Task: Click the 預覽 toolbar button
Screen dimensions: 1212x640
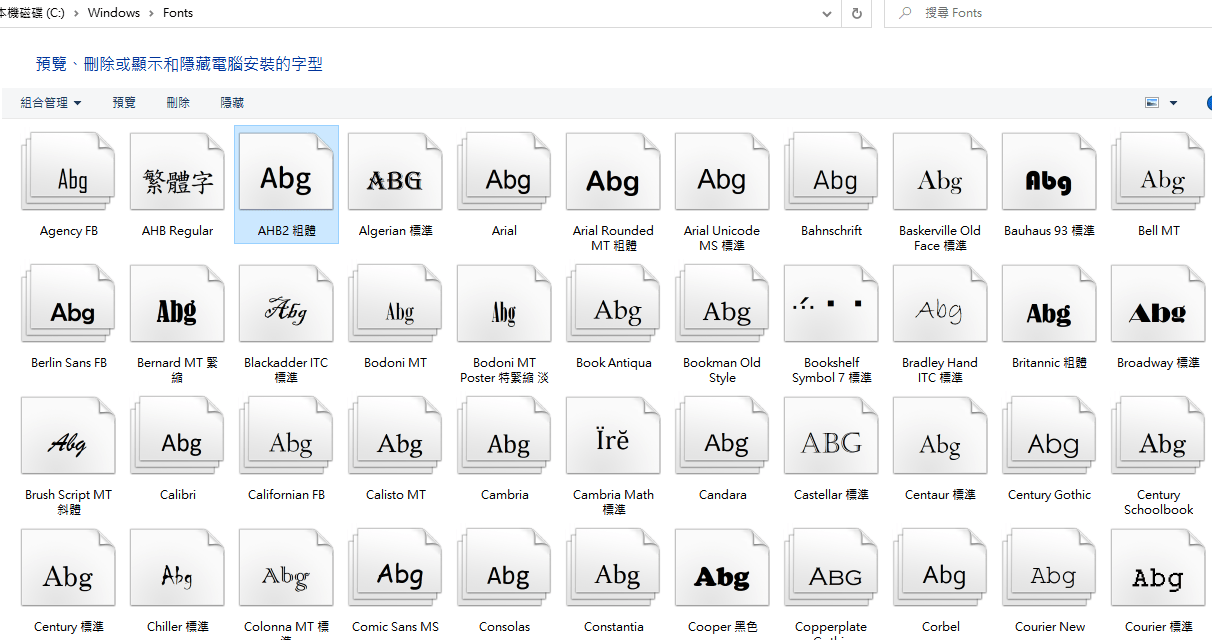Action: 124,103
